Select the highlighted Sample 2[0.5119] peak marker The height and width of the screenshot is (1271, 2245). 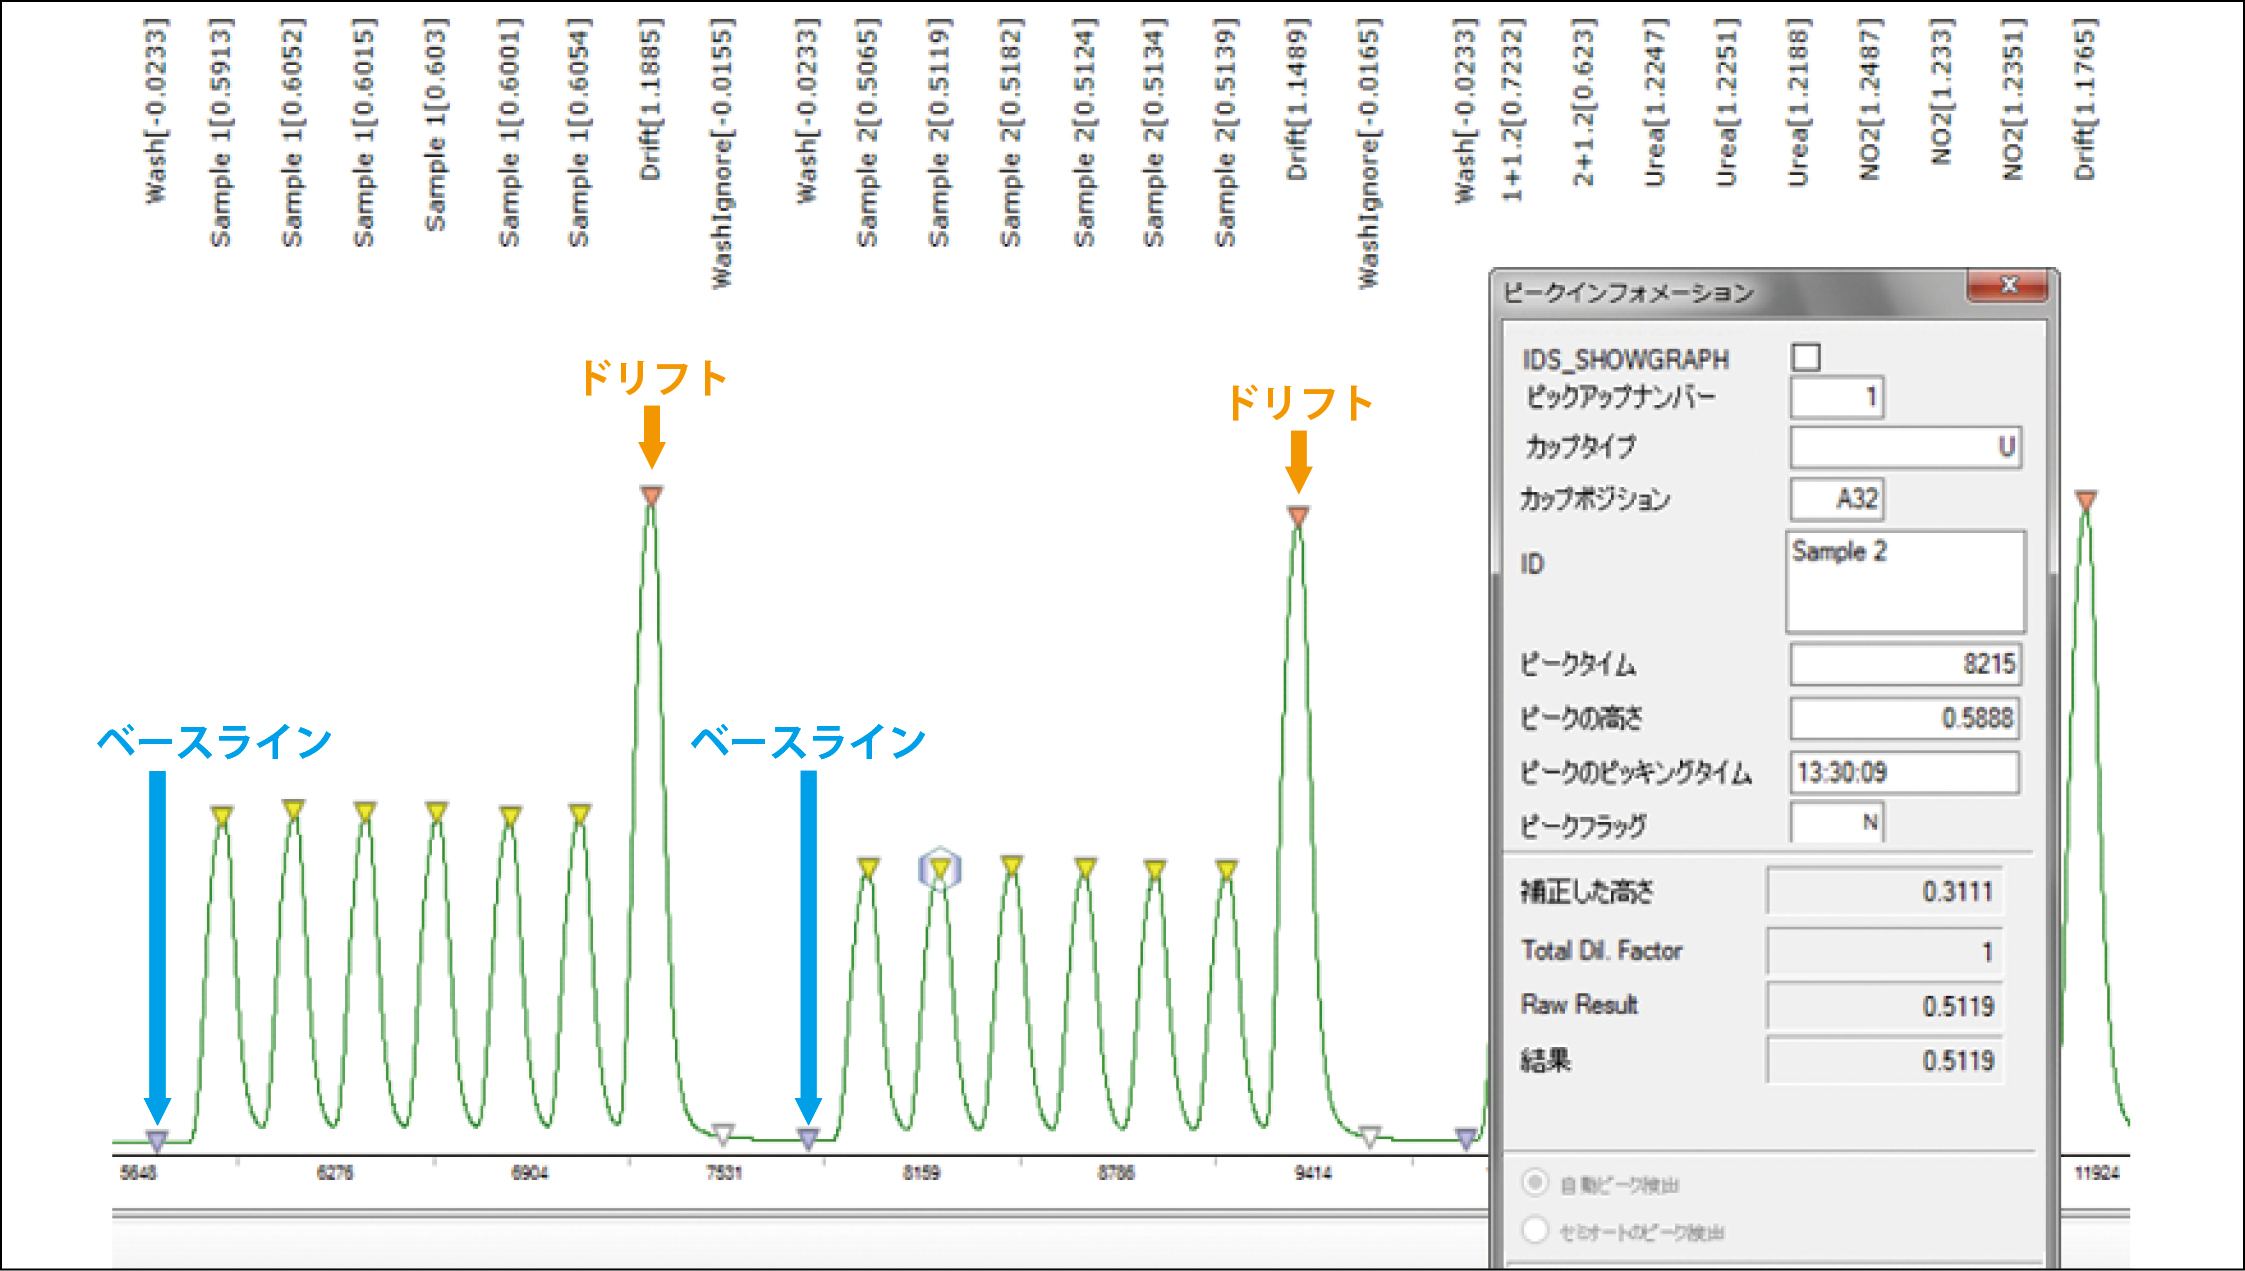click(x=940, y=869)
